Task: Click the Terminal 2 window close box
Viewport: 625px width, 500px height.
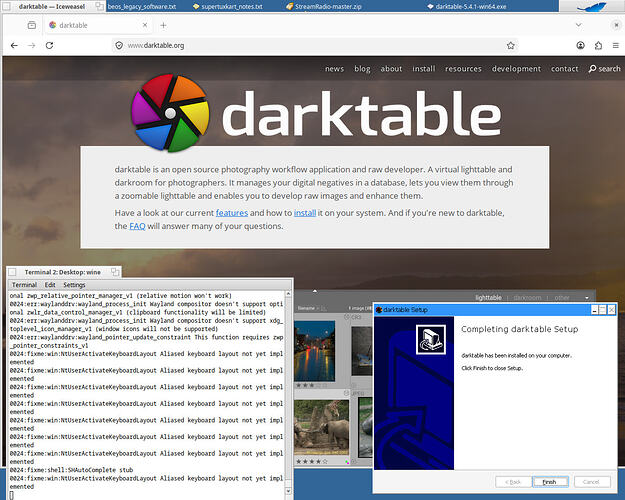Action: pyautogui.click(x=12, y=272)
